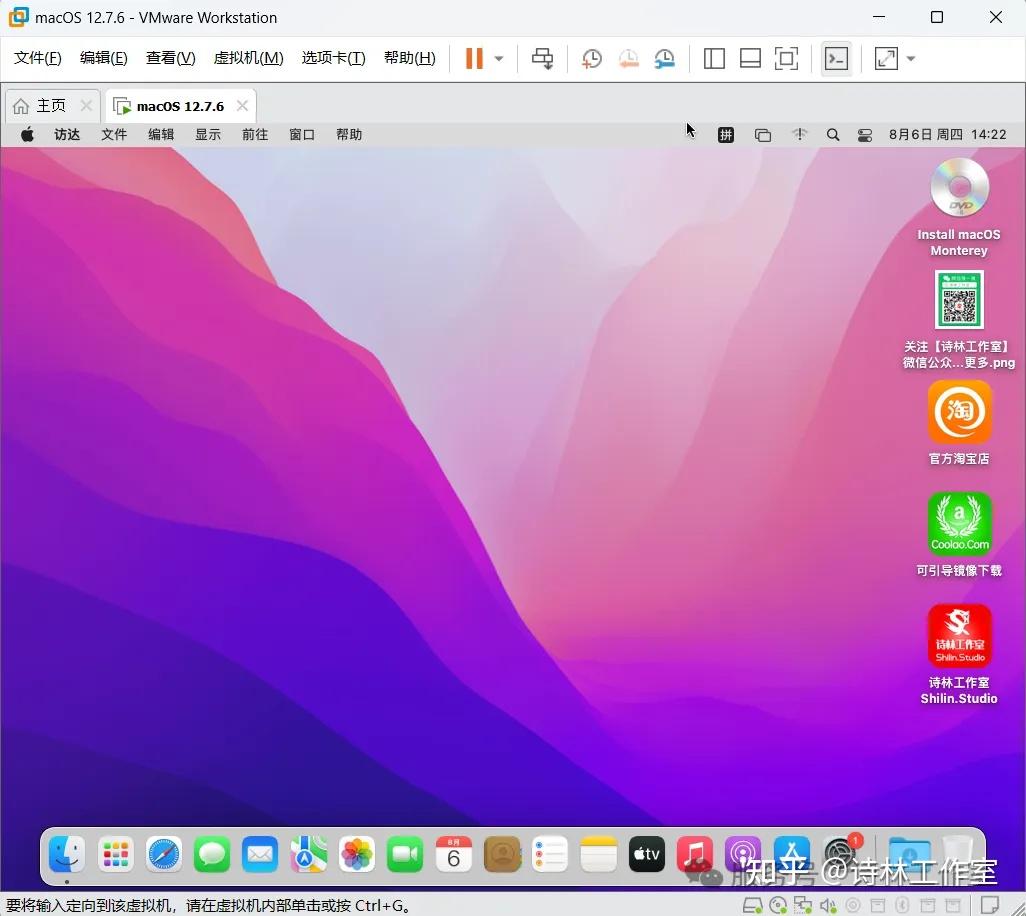Viewport: 1026px width, 916px height.
Task: Open the macOS 编辑 menu
Action: (161, 135)
